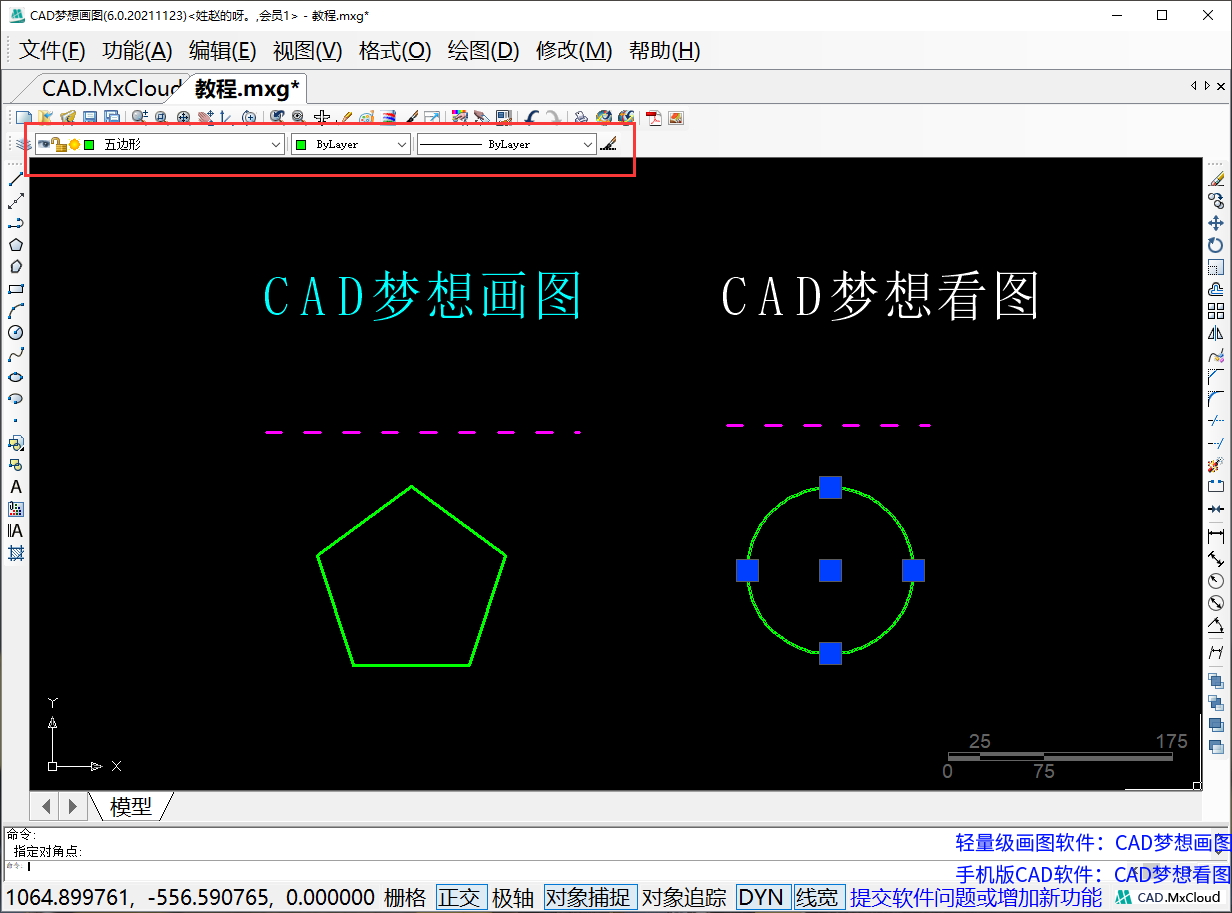This screenshot has height=913, width=1232.
Task: Open link 轻量级画图软件：CAD梦想画图
Action: click(1093, 843)
